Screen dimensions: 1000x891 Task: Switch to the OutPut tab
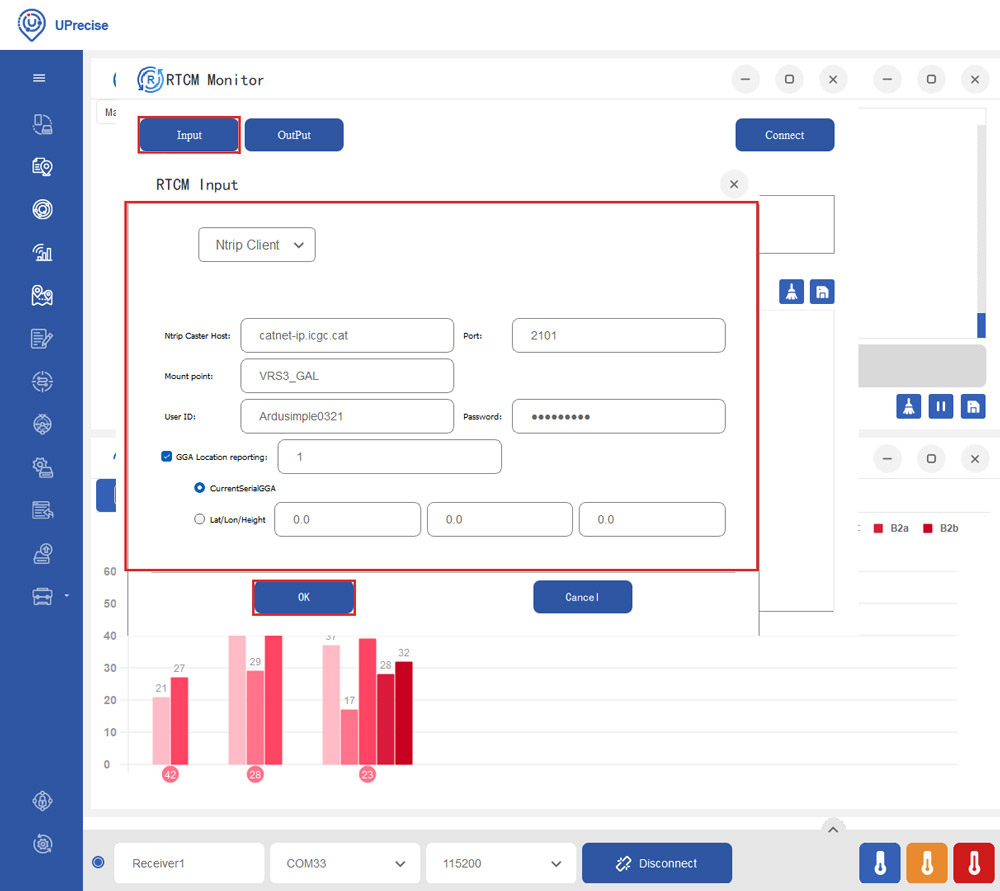click(294, 135)
